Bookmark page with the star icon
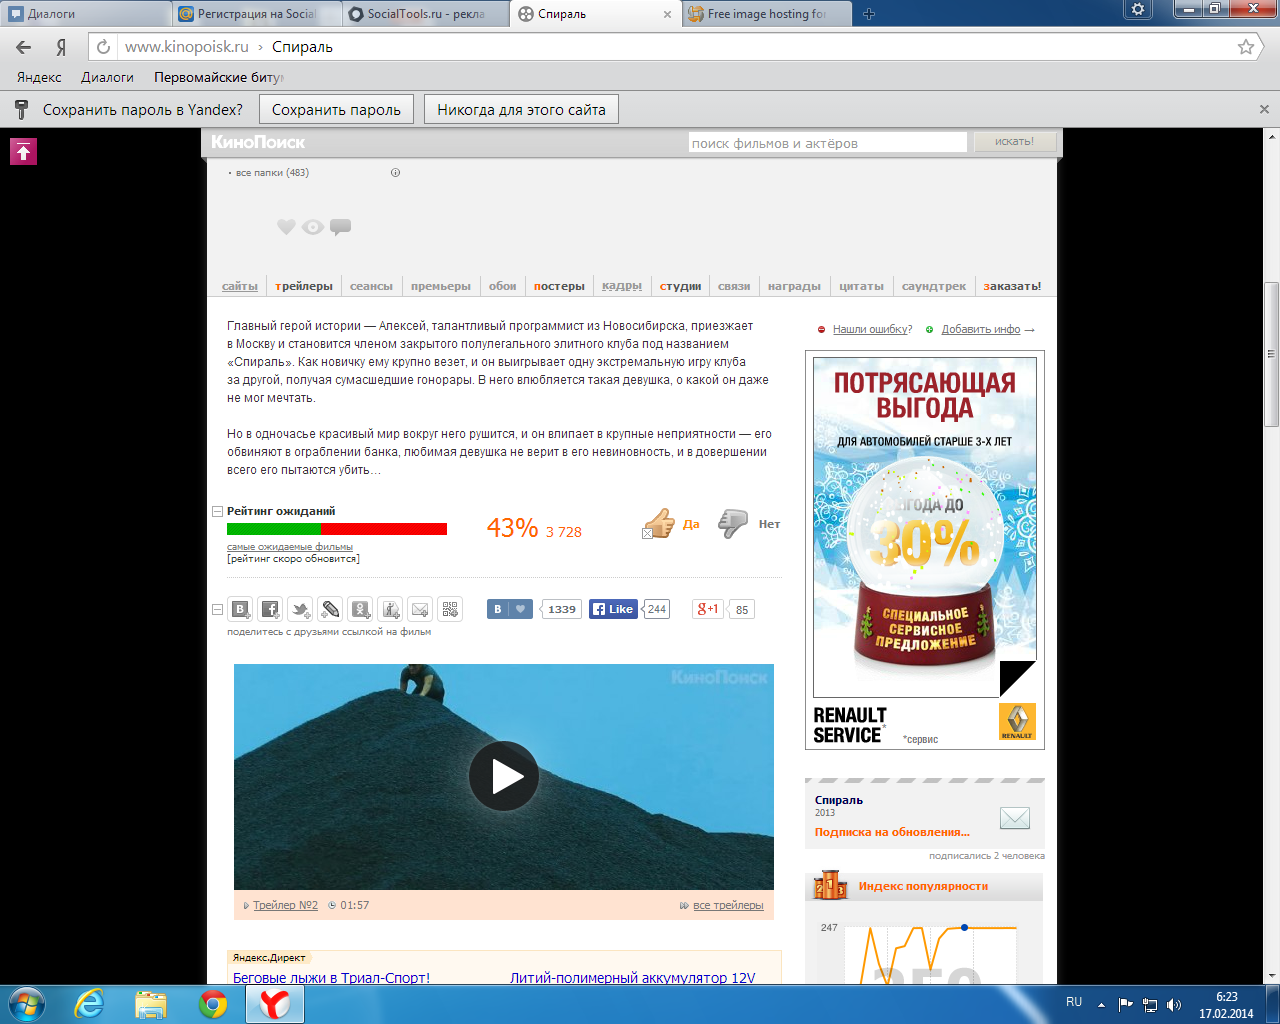 click(1246, 47)
